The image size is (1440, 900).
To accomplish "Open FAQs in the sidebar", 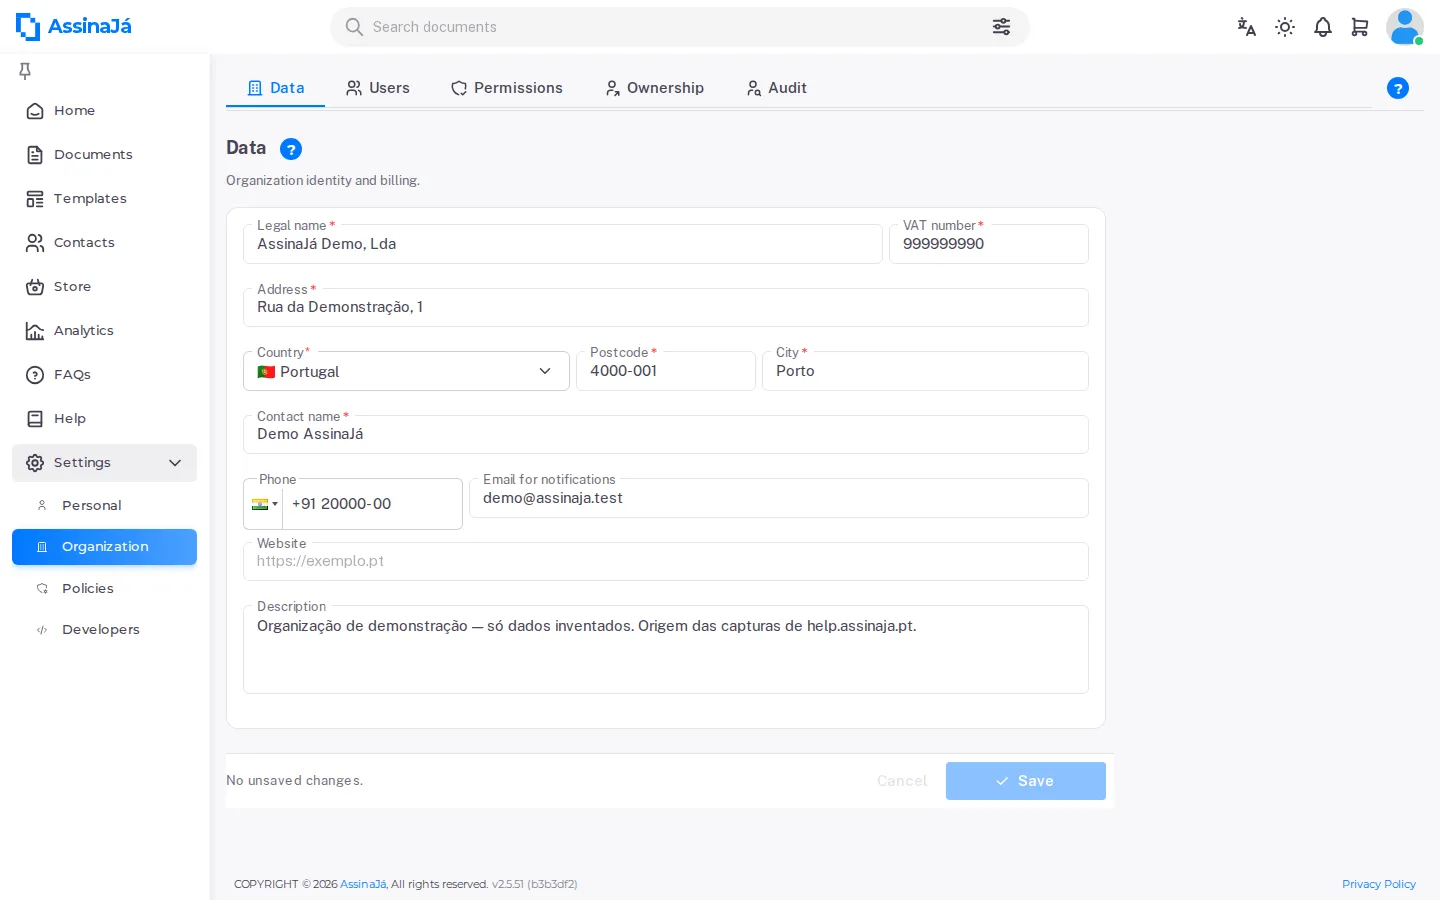I will [x=104, y=375].
